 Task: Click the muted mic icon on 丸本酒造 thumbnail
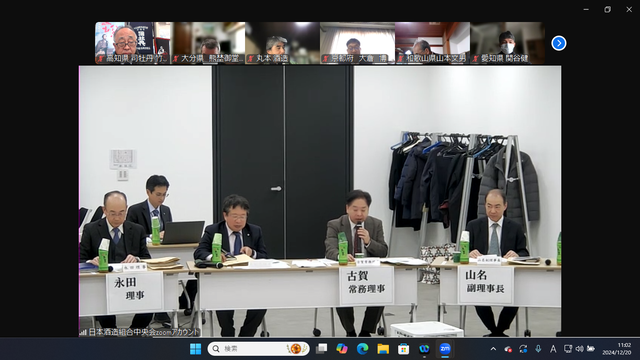[x=251, y=59]
